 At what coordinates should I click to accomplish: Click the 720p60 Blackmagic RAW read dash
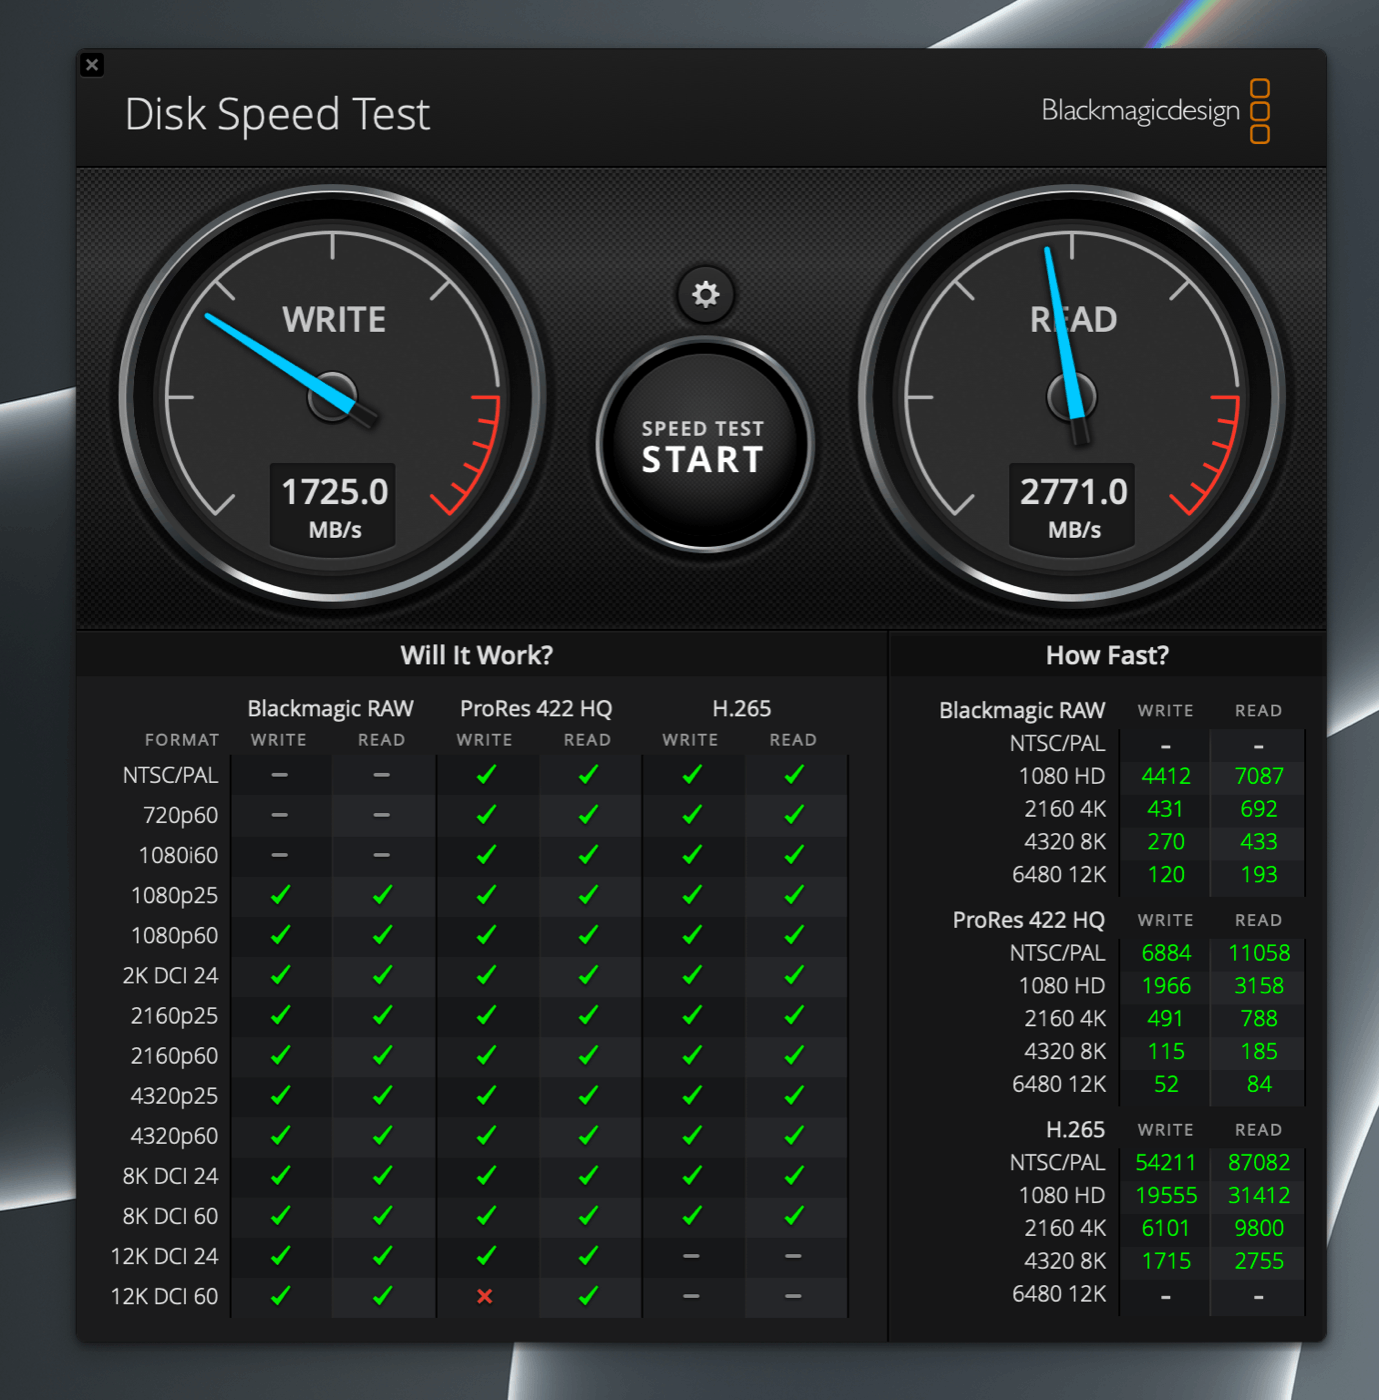point(382,815)
